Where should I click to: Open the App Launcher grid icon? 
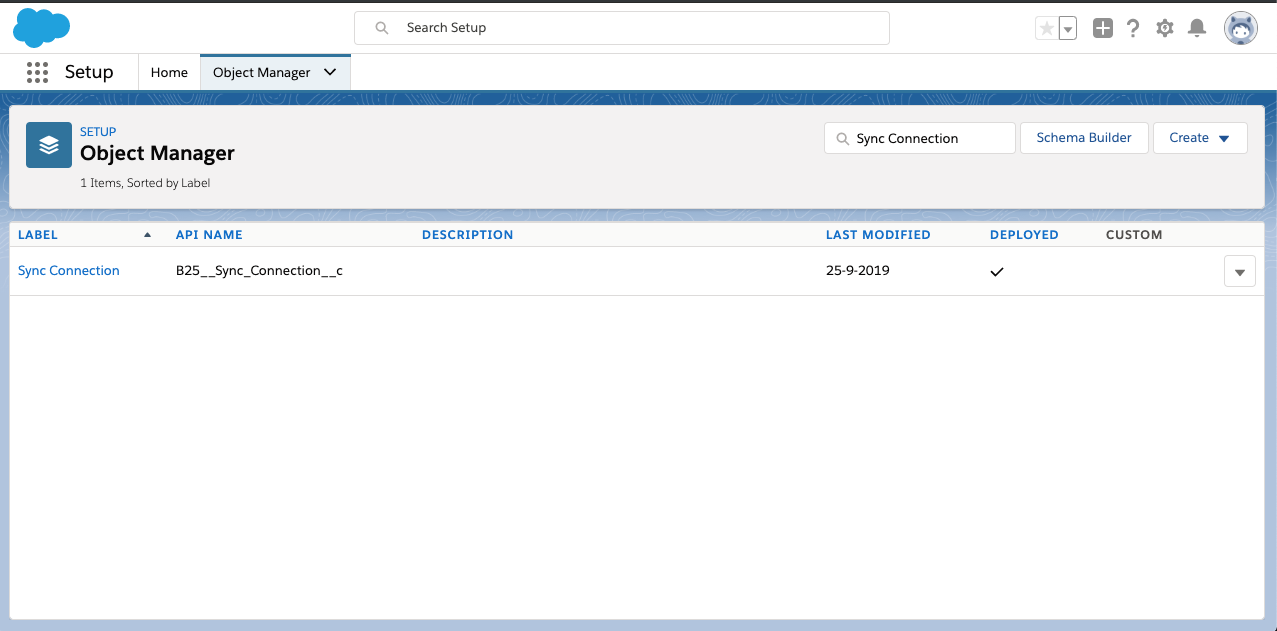click(x=37, y=72)
